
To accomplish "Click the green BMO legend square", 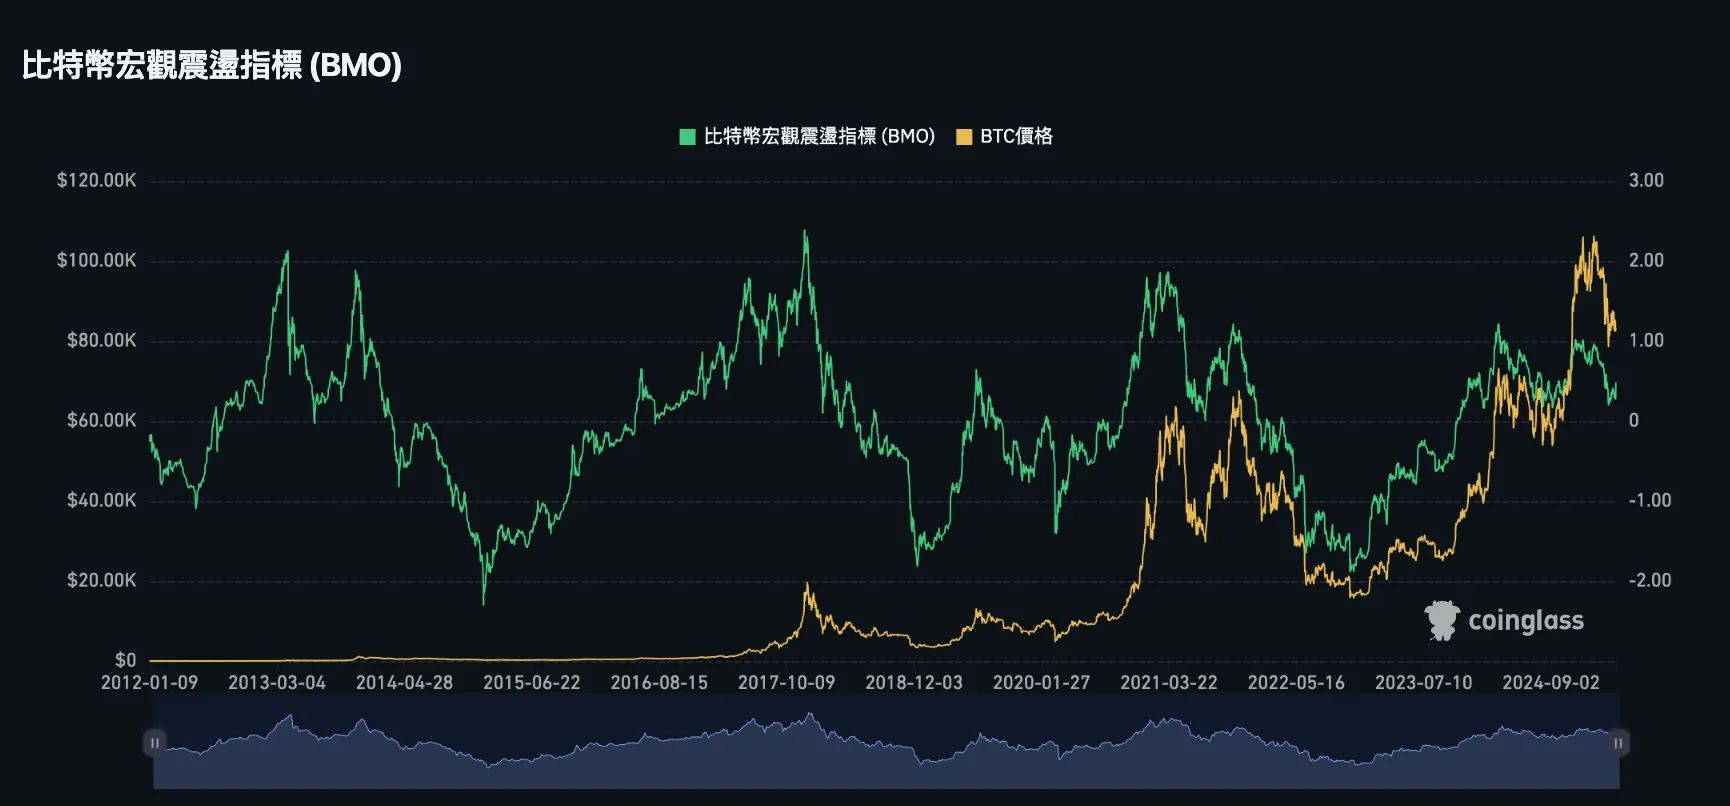I will [x=687, y=137].
